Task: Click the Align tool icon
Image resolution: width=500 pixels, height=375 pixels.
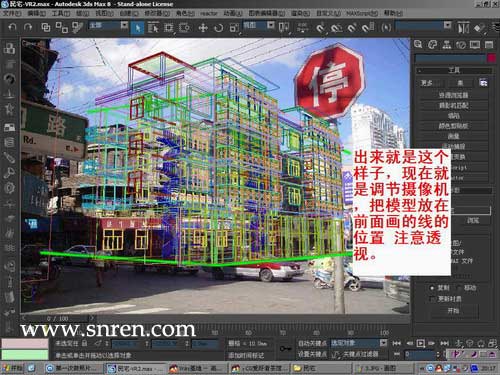Action: click(479, 27)
